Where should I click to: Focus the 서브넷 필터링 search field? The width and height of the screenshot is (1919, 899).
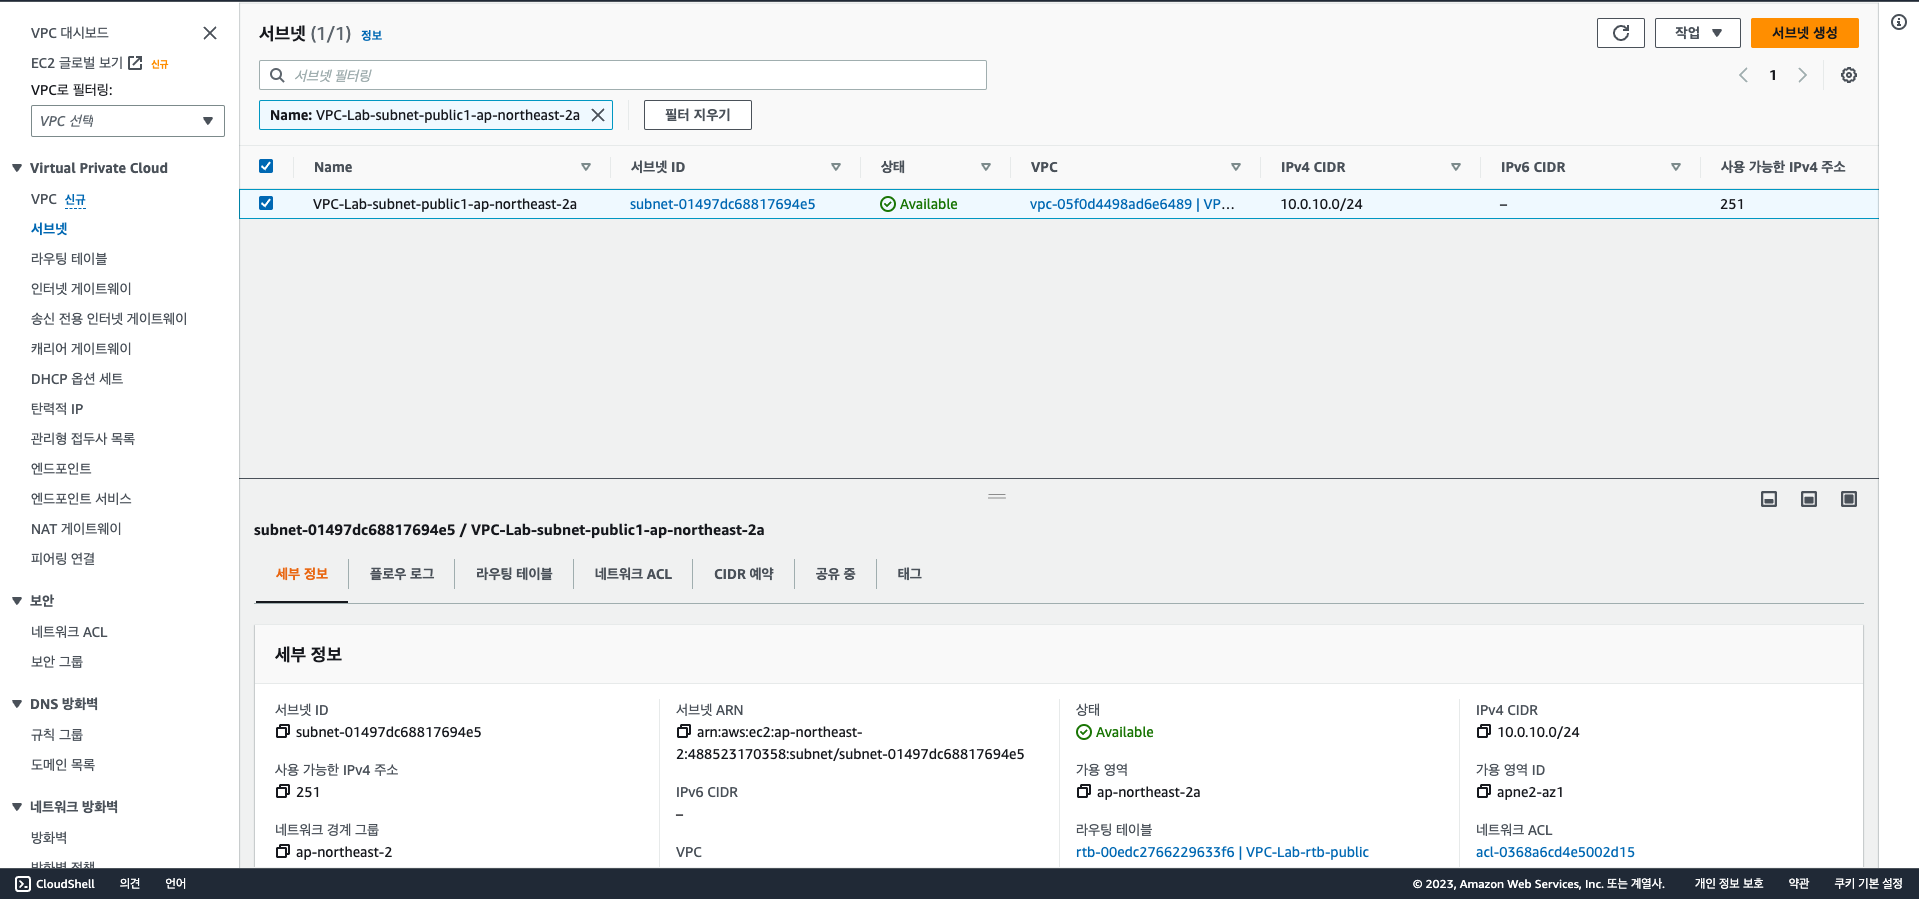click(x=623, y=75)
